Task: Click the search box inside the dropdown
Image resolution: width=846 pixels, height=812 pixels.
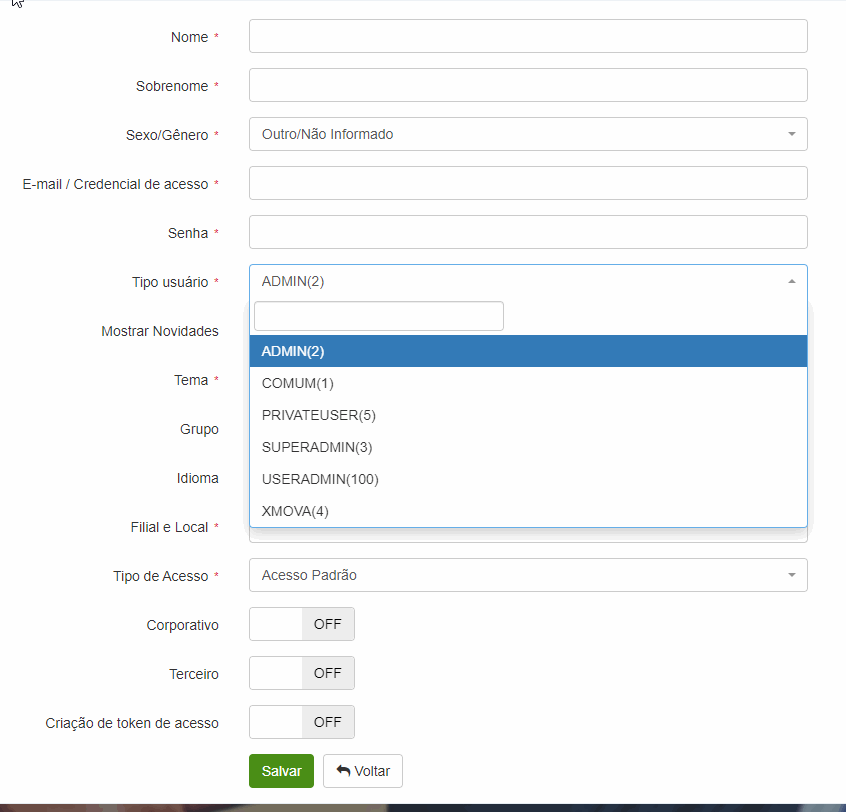Action: pos(378,315)
